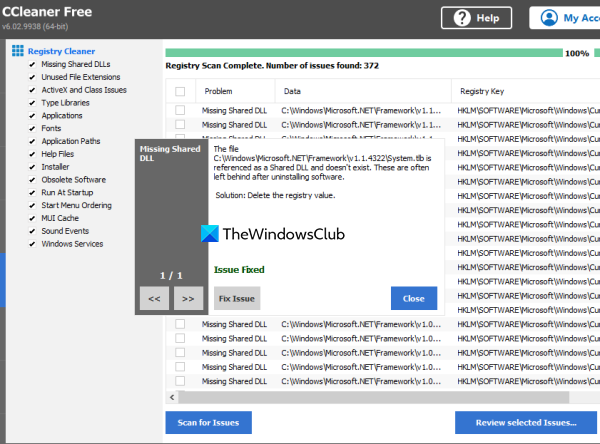
Task: Toggle the Help Files checkbox
Action: (32, 154)
